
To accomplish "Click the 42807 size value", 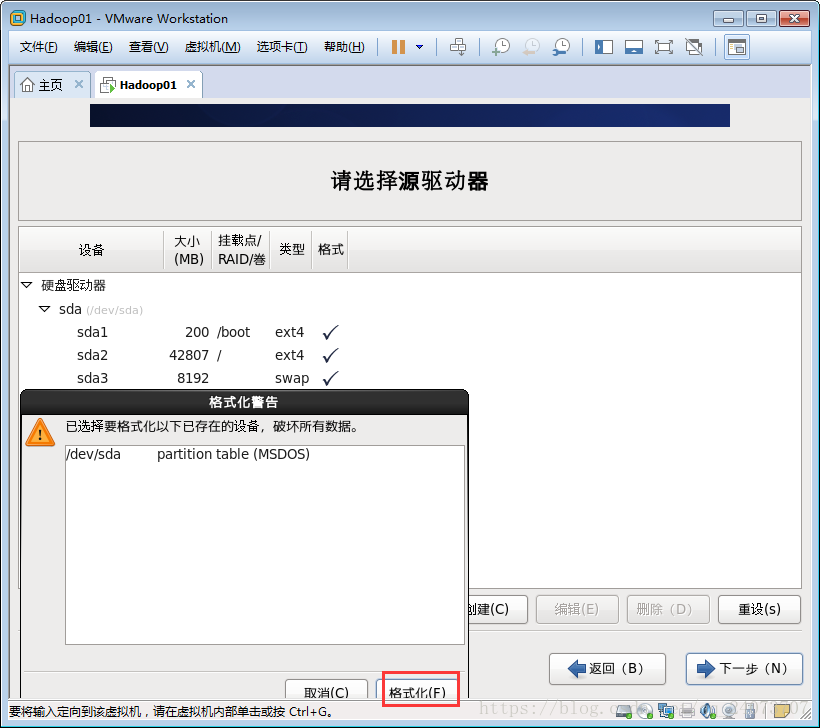I will click(x=189, y=355).
